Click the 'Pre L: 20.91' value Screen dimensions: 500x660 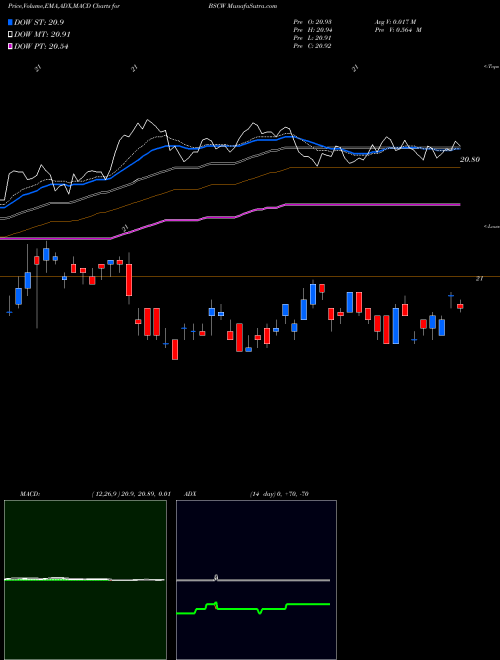click(x=313, y=38)
